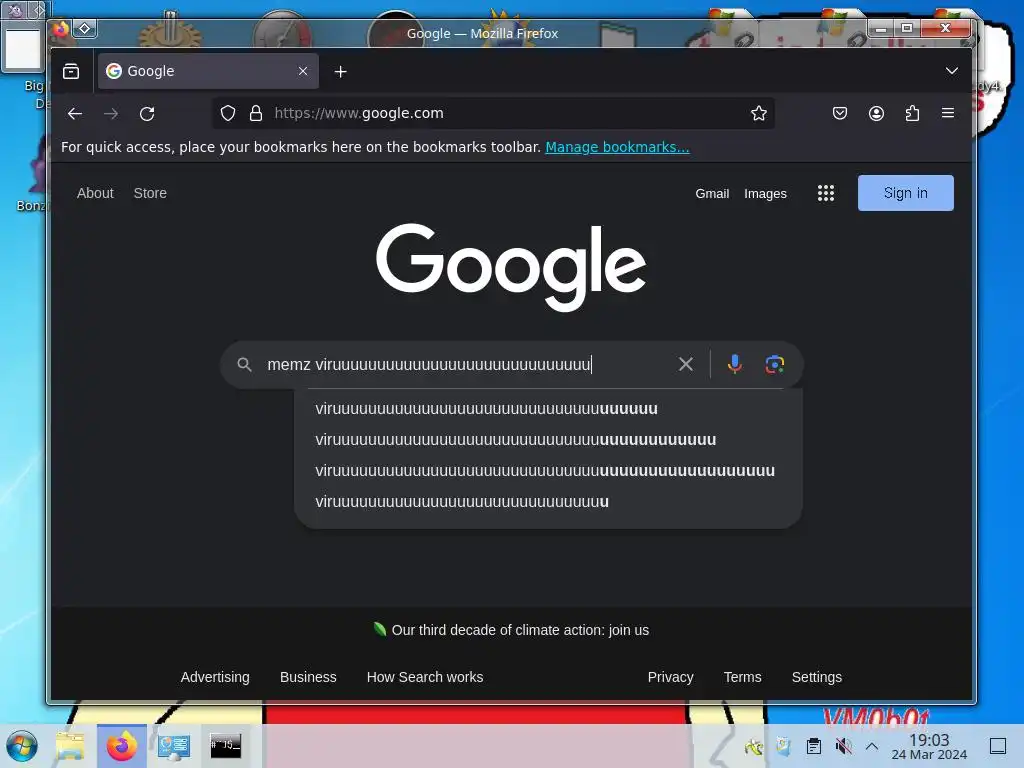Click the Firefox taskbar icon
The image size is (1024, 768).
point(121,746)
